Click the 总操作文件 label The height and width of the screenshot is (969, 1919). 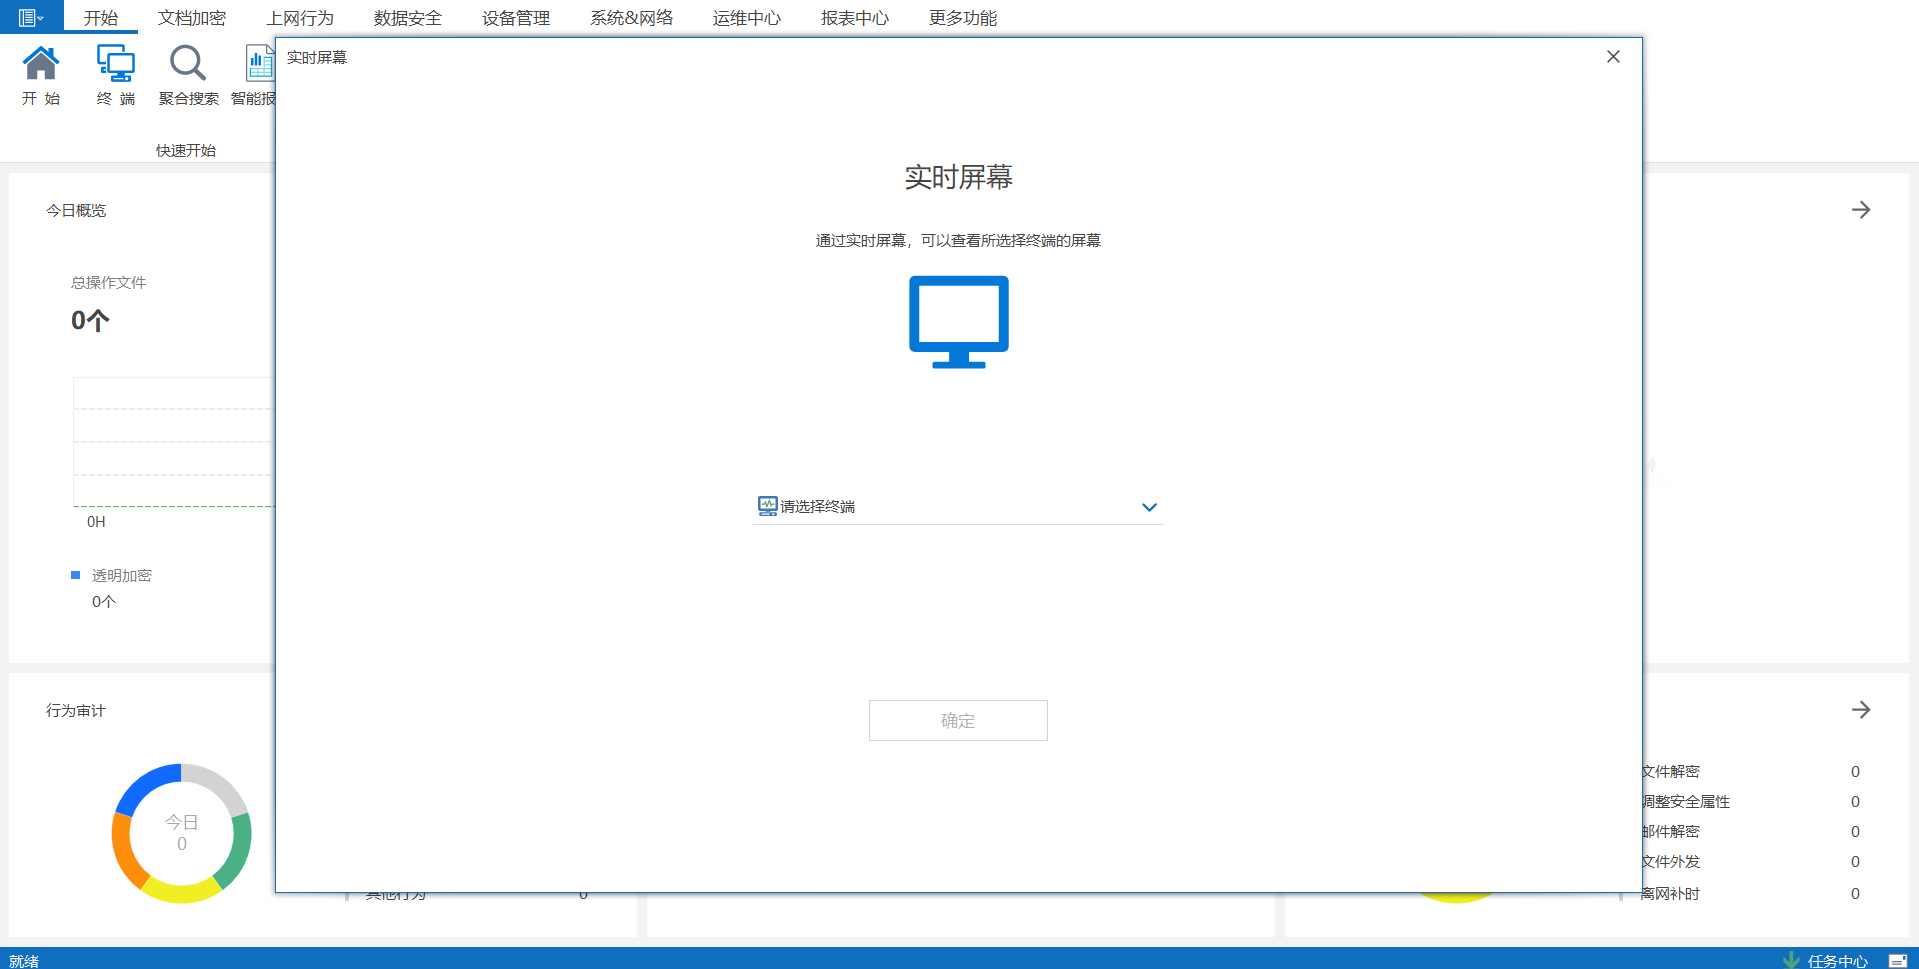[x=108, y=283]
